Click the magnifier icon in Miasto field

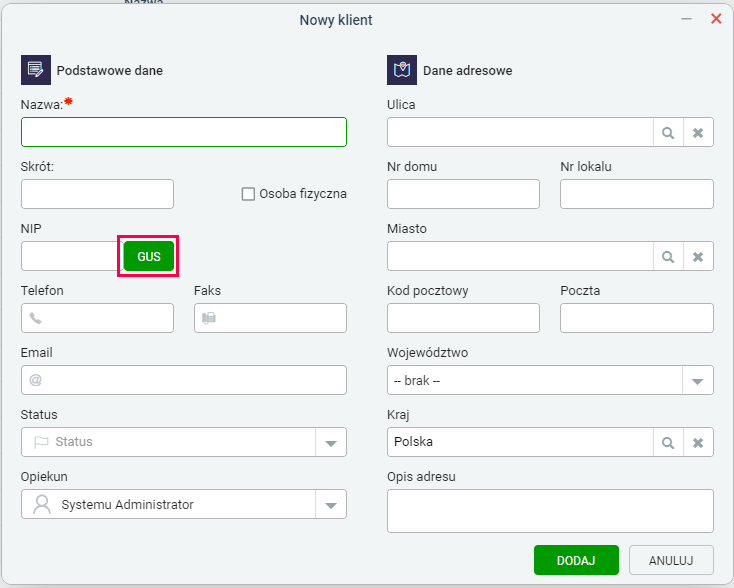click(x=668, y=257)
